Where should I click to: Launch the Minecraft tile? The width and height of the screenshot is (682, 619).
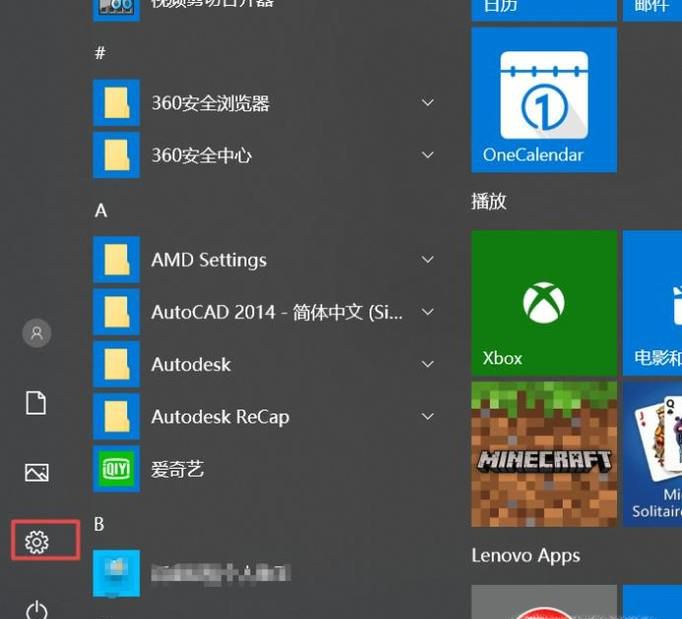pyautogui.click(x=544, y=454)
